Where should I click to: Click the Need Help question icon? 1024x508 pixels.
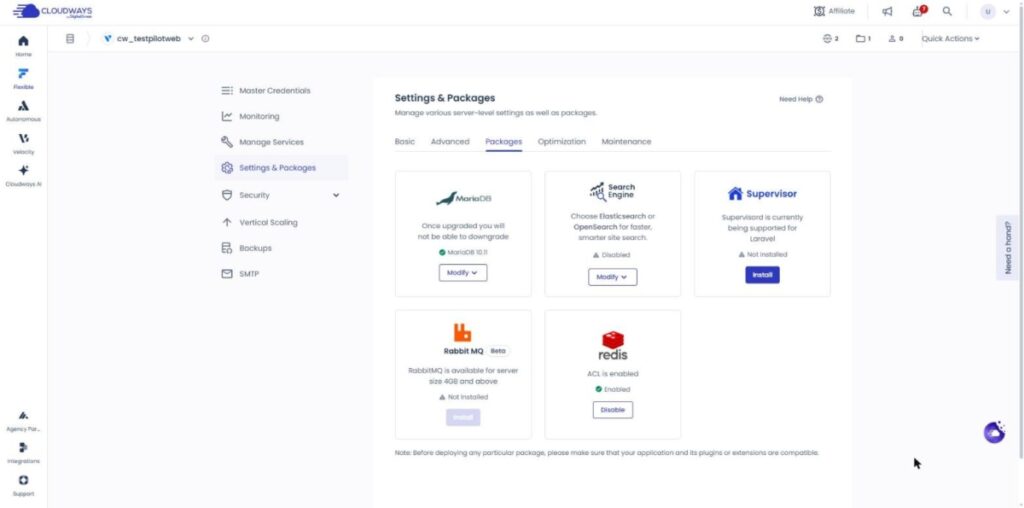pyautogui.click(x=819, y=99)
